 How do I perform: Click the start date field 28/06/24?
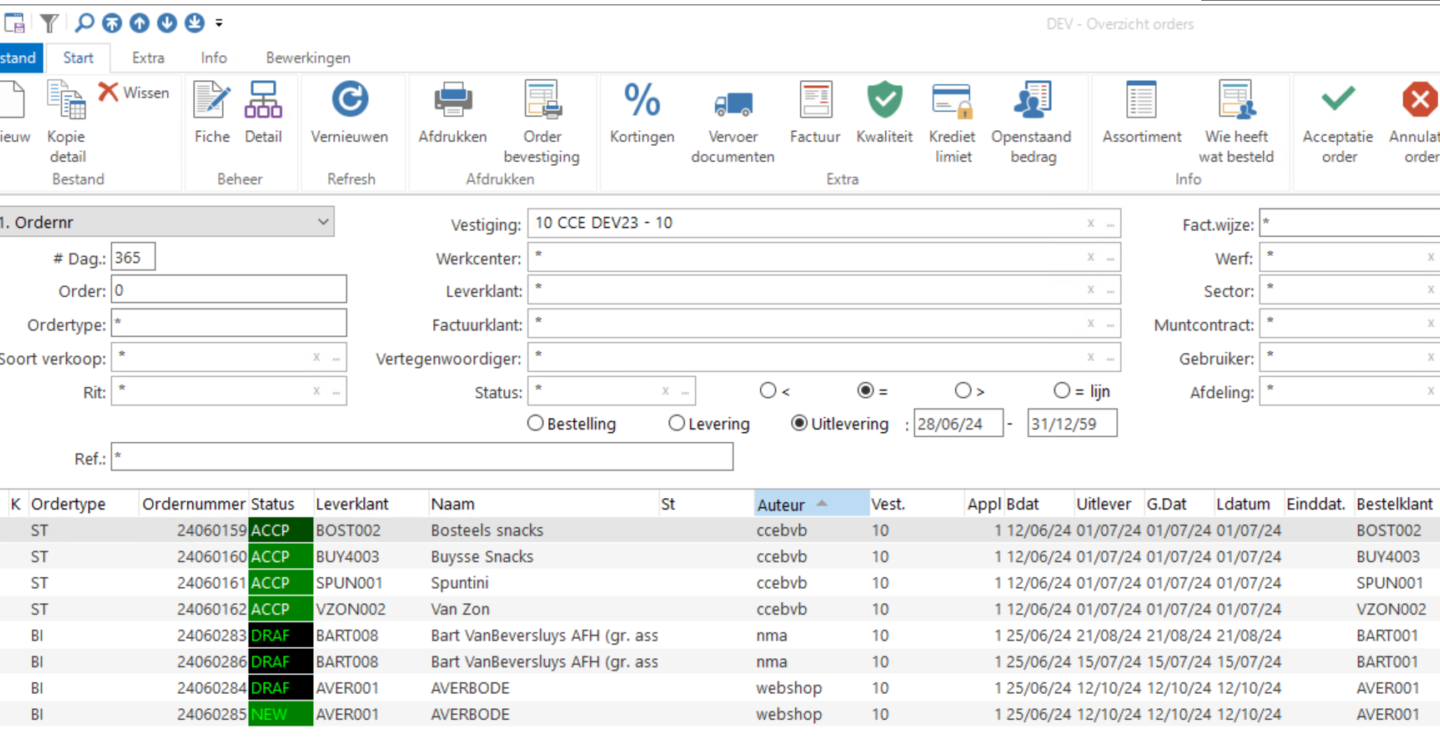pos(958,424)
